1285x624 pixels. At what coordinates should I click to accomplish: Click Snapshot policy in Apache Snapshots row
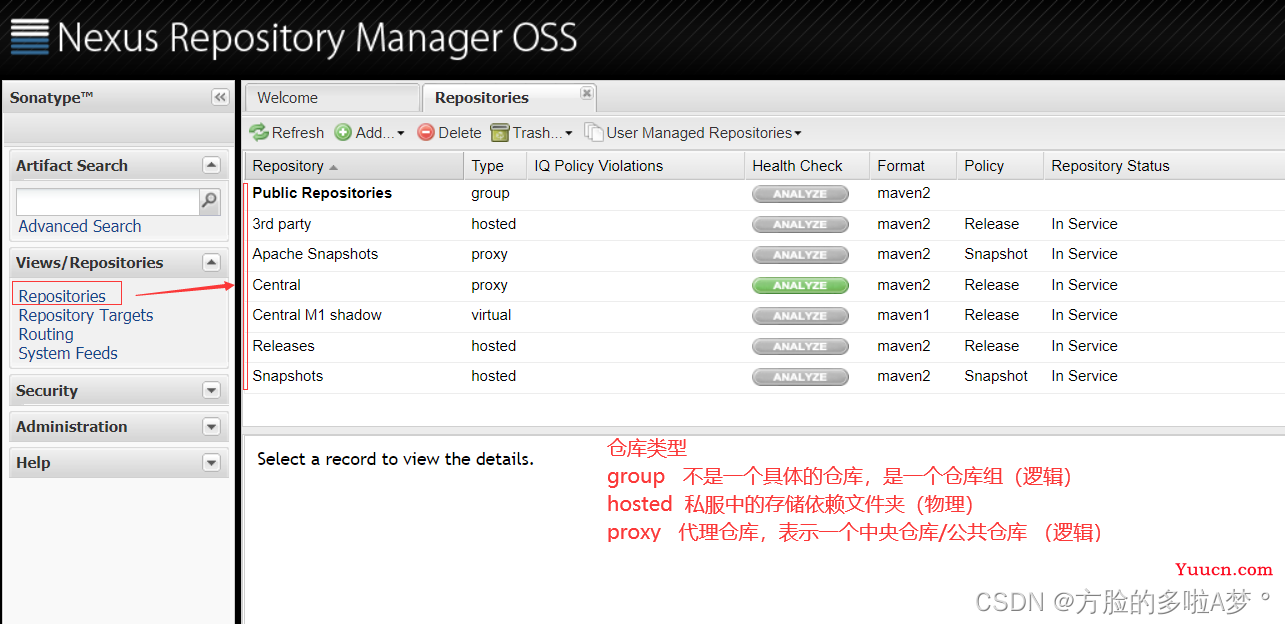click(996, 254)
